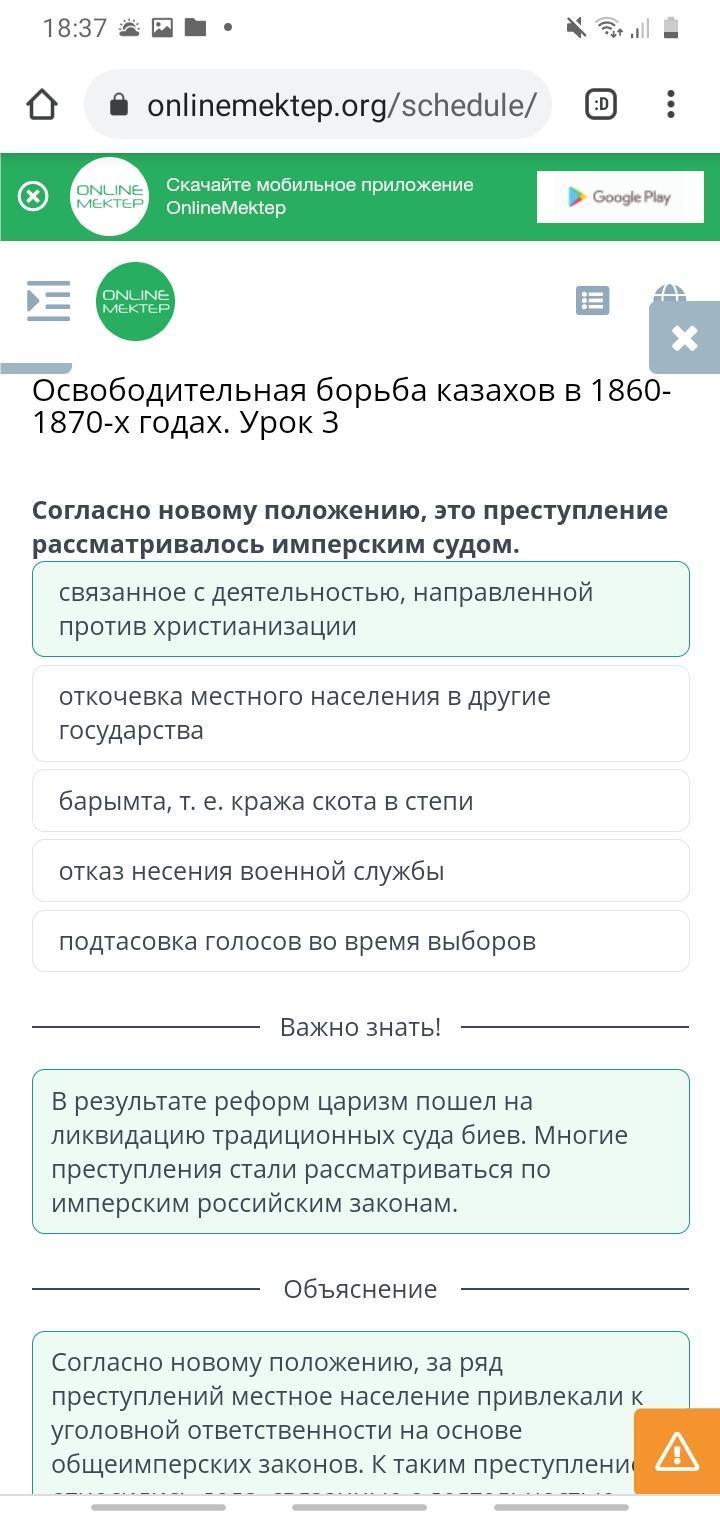Pick the answer about election vote rigging

[x=361, y=940]
